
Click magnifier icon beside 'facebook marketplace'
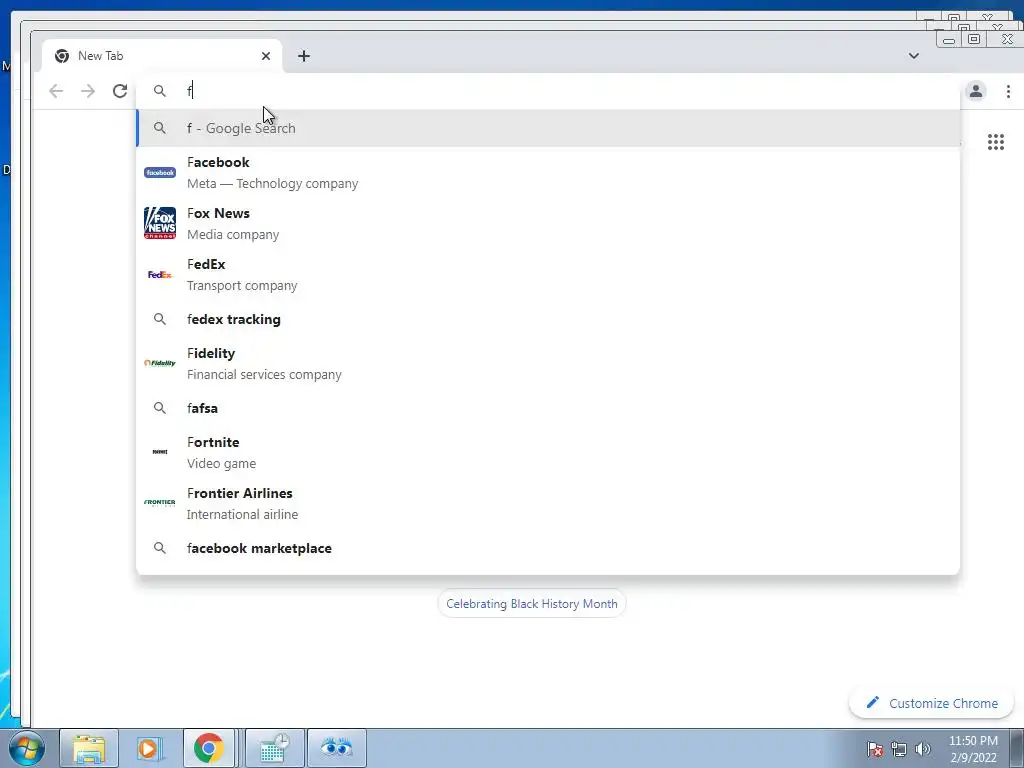pos(160,548)
